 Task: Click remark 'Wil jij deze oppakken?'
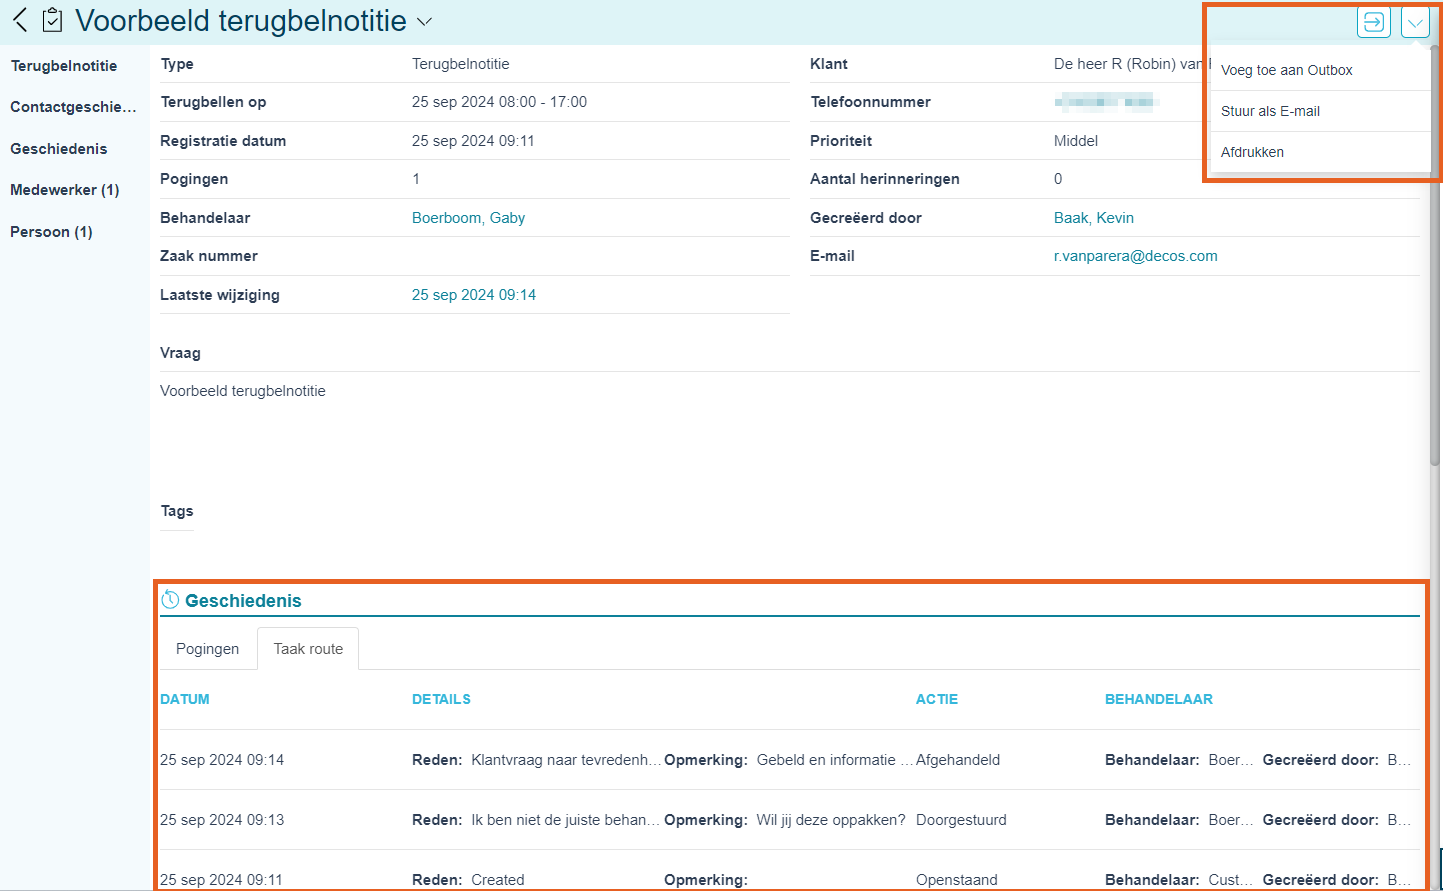click(x=831, y=820)
